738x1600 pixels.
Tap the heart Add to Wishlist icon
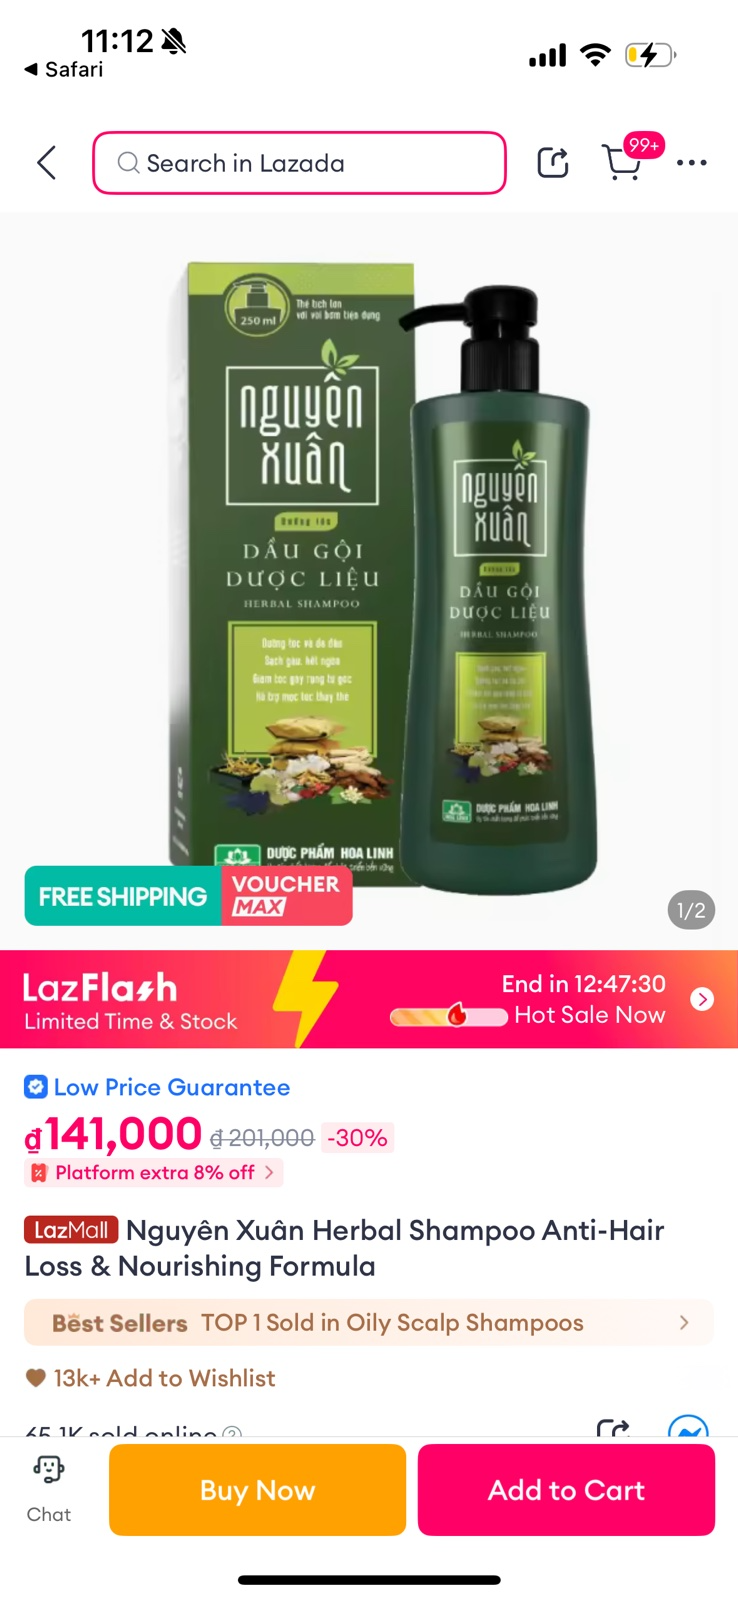36,1378
